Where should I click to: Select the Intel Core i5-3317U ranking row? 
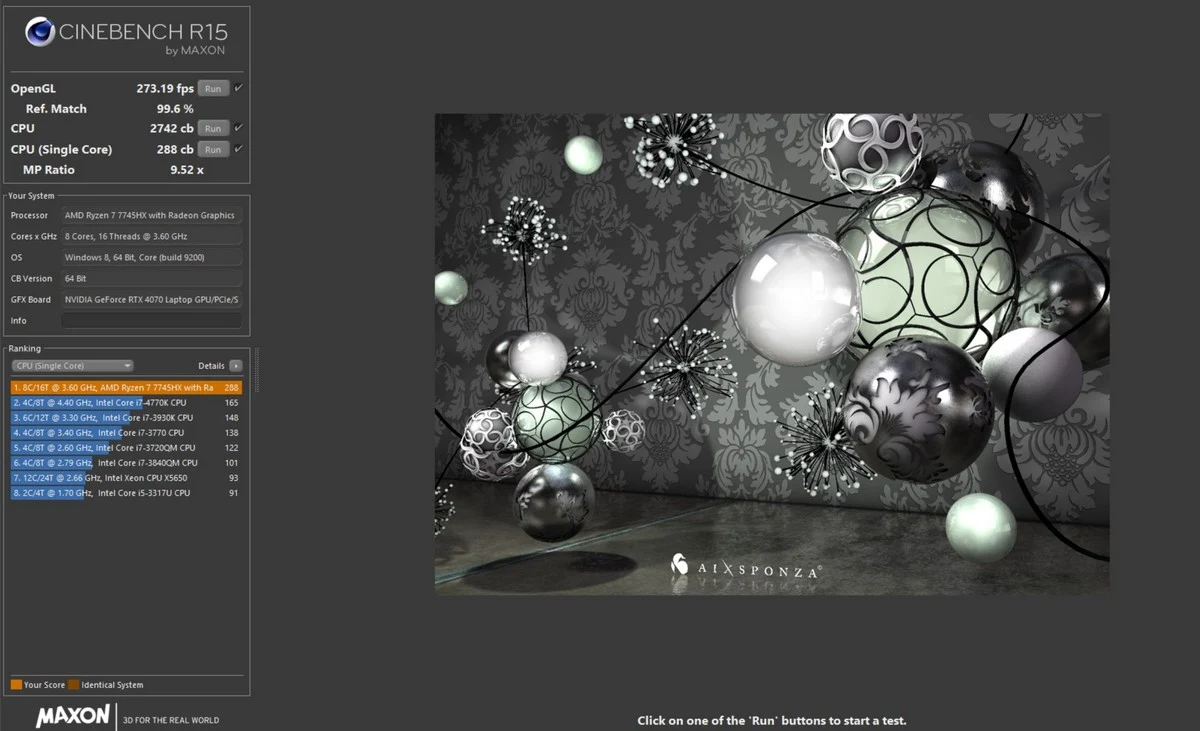click(x=126, y=493)
